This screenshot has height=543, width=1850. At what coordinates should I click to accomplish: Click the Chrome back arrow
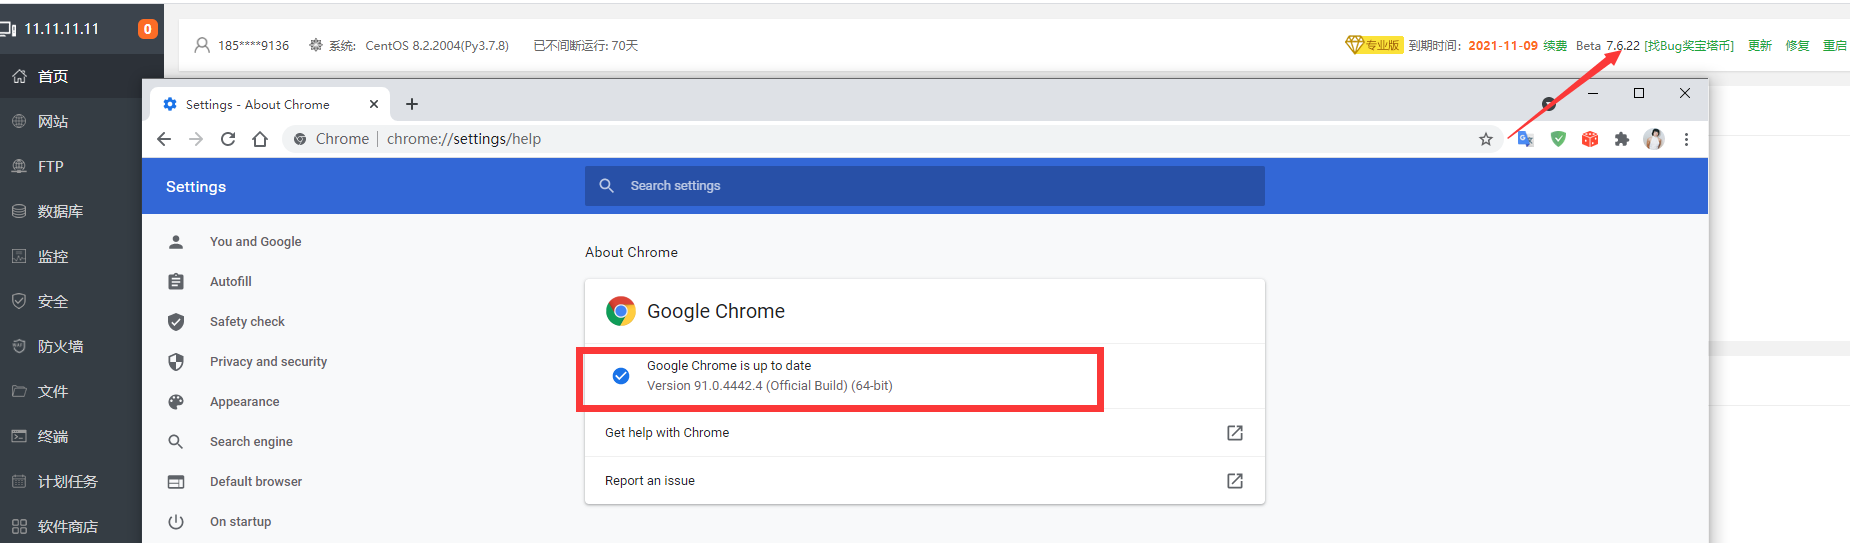[164, 139]
